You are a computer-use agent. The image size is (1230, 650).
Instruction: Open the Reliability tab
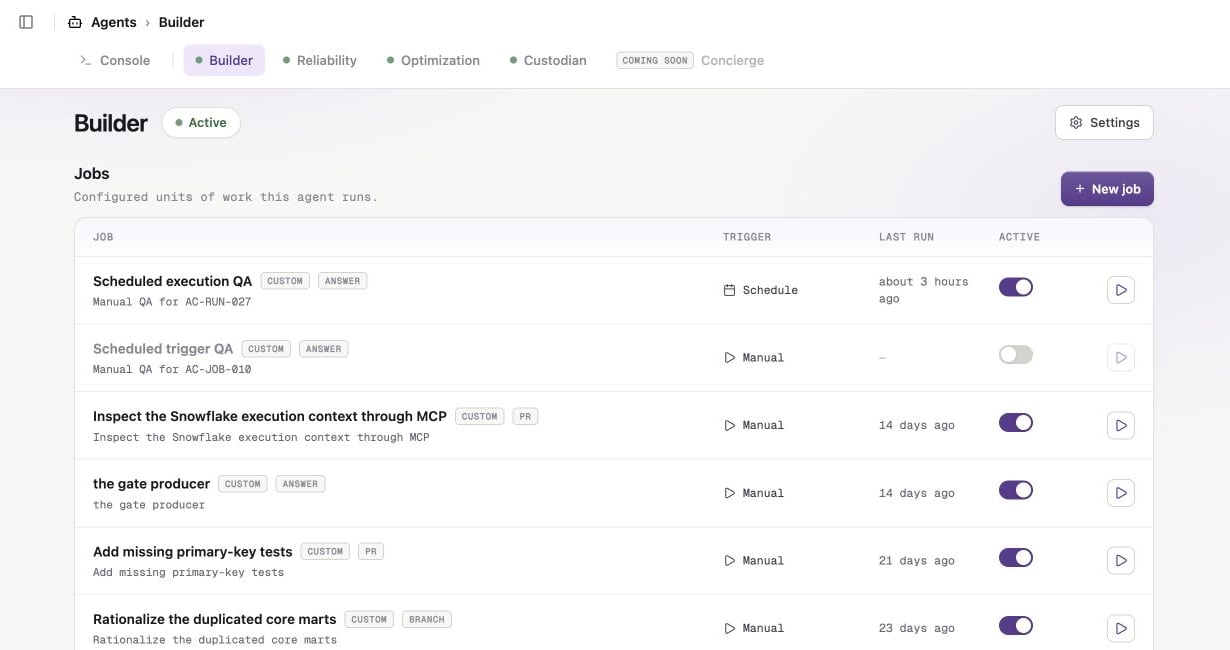[320, 60]
